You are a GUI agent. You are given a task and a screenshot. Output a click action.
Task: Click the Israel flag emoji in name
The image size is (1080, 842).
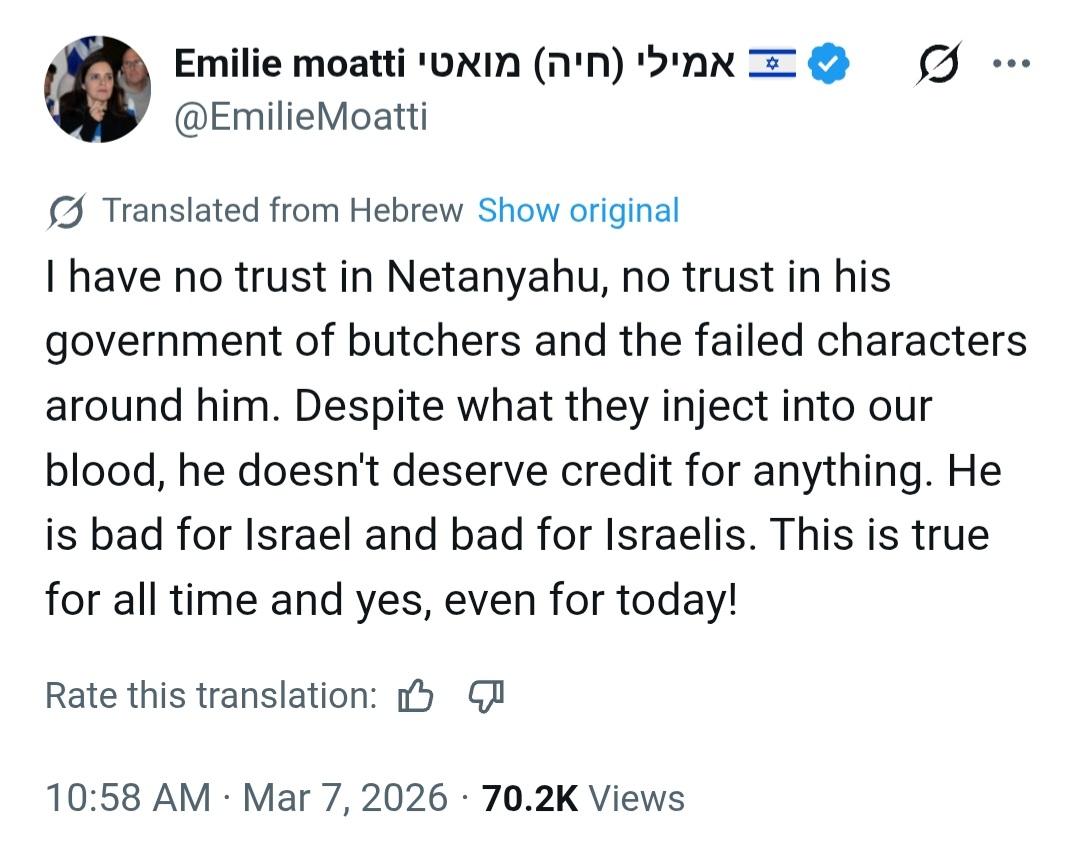pyautogui.click(x=772, y=64)
